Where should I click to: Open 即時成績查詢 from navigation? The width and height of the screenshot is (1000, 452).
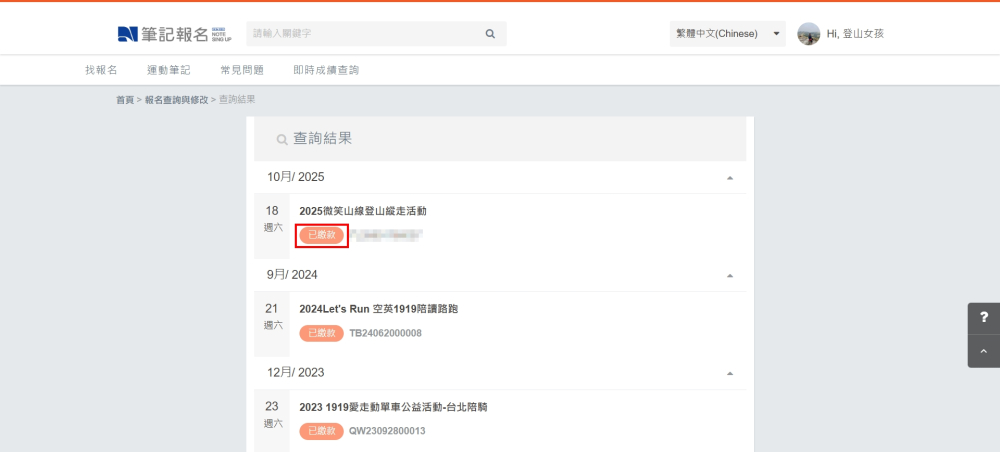[x=326, y=70]
